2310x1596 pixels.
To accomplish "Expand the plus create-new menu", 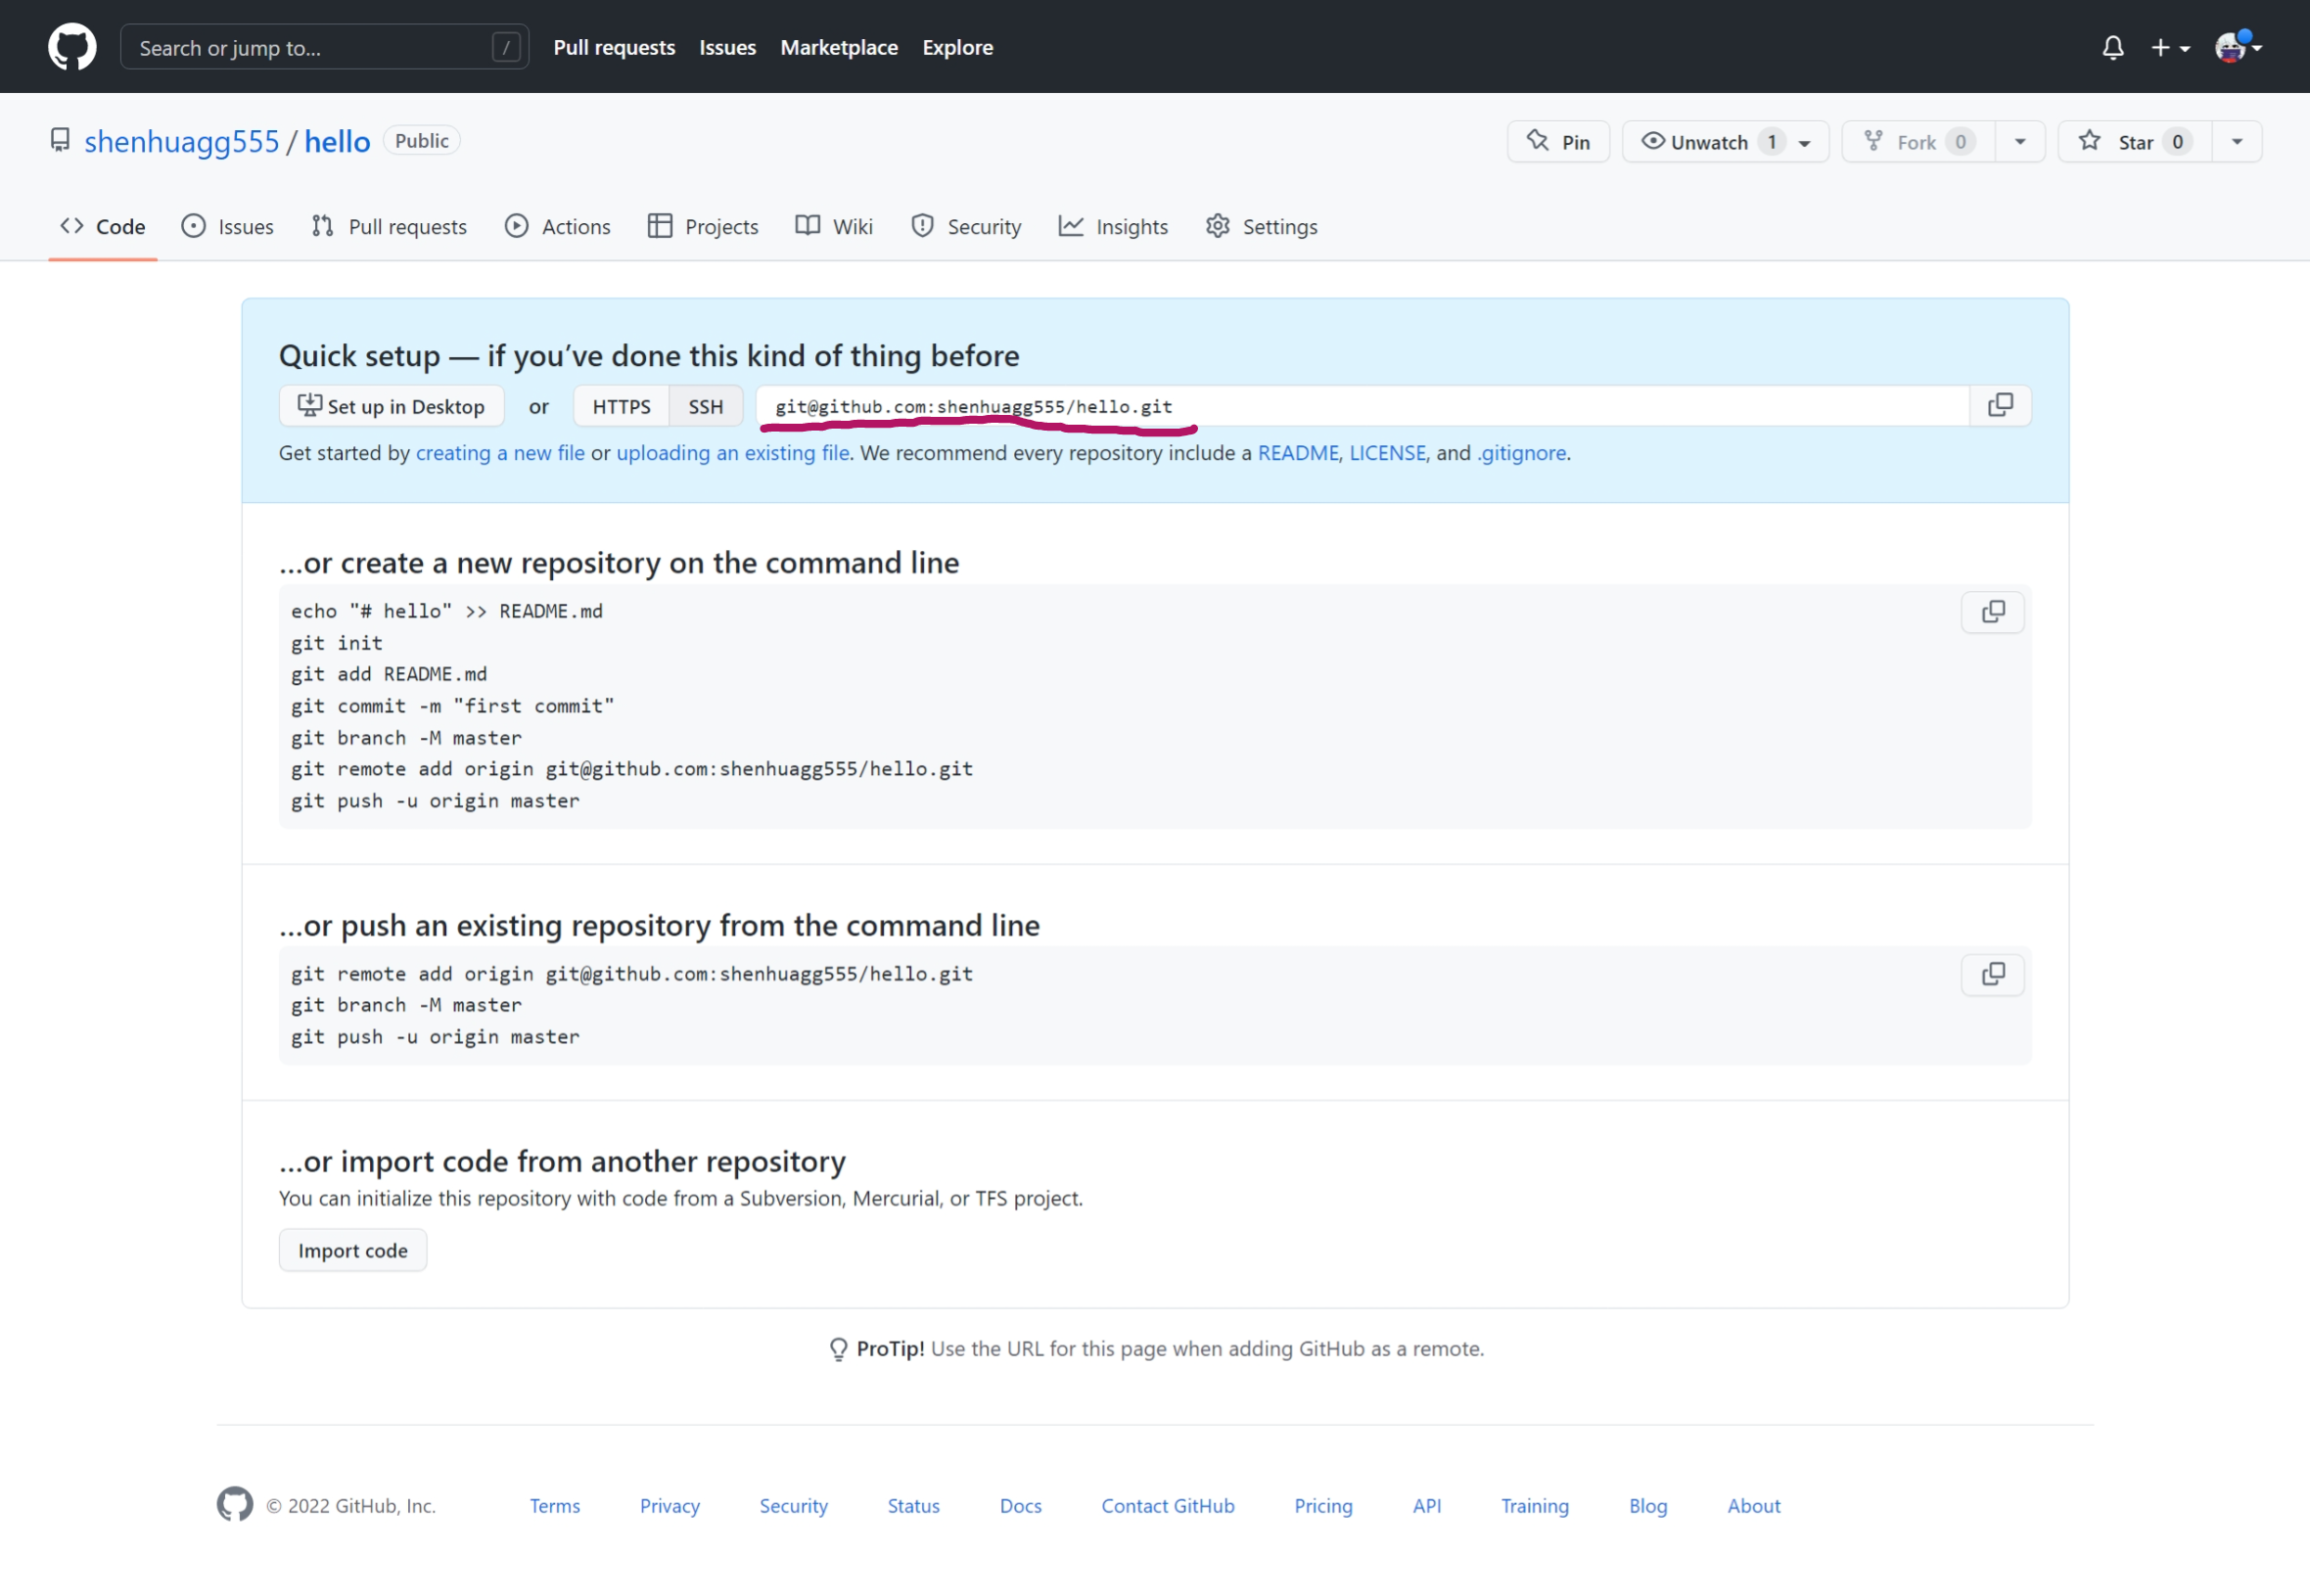I will 2170,47.
